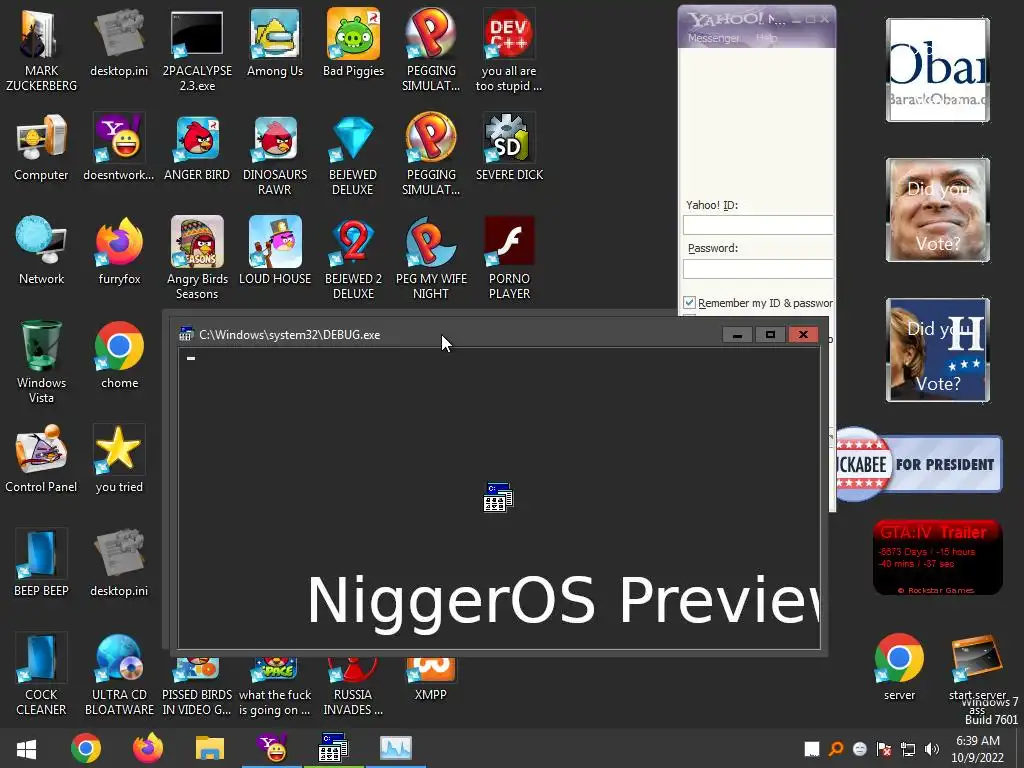Launch Firefox from the taskbar
The width and height of the screenshot is (1024, 768).
(x=148, y=748)
